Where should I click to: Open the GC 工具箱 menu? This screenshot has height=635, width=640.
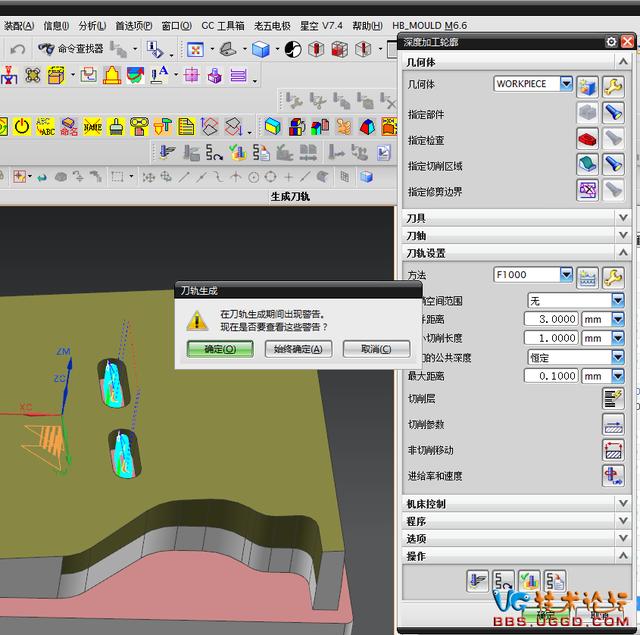coord(222,26)
